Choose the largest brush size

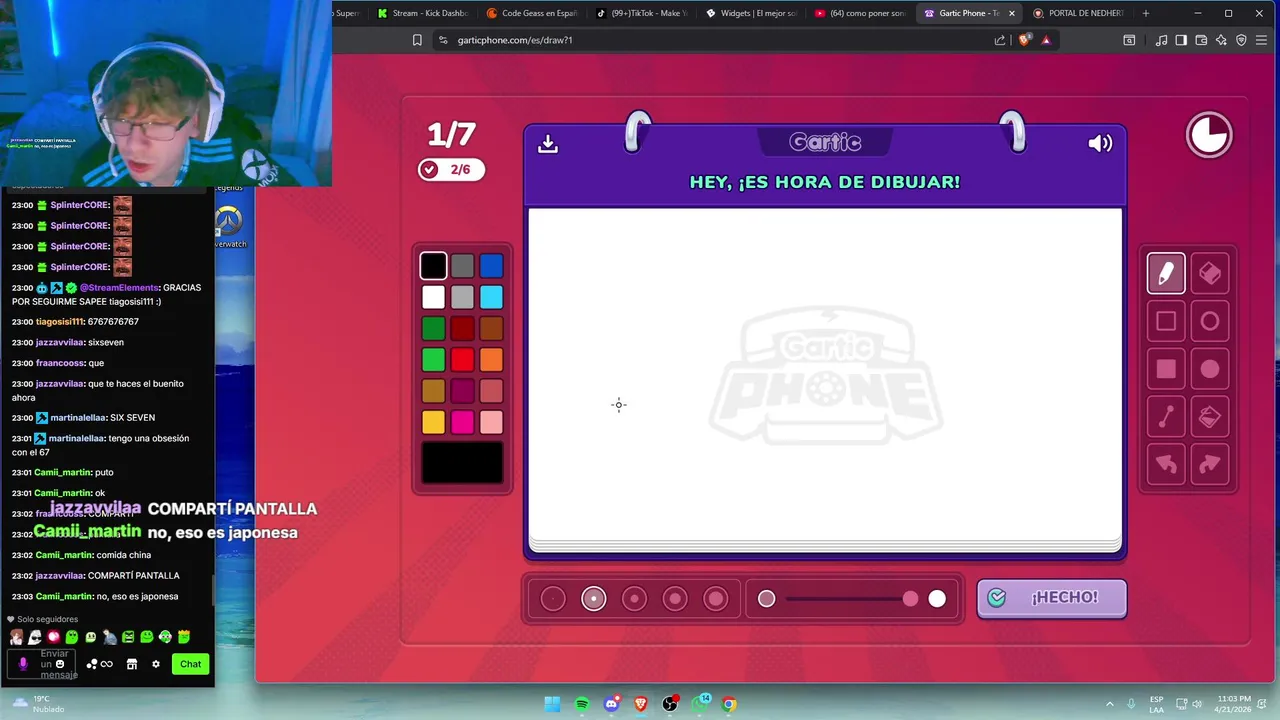(716, 599)
